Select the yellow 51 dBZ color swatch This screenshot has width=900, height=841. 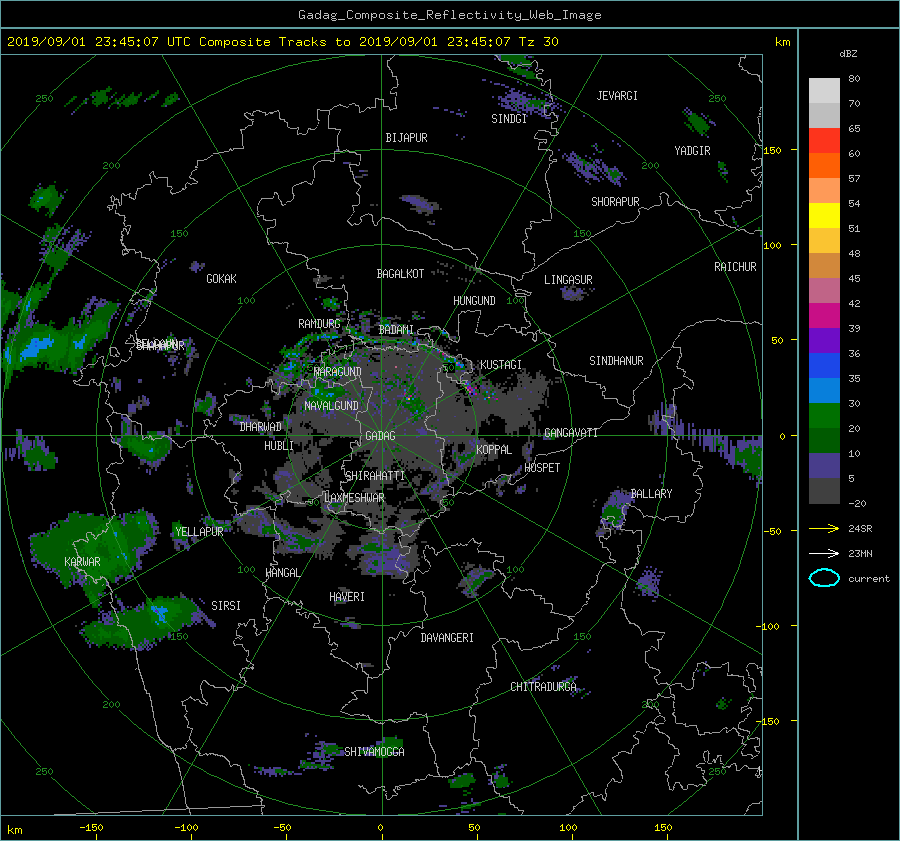point(824,216)
